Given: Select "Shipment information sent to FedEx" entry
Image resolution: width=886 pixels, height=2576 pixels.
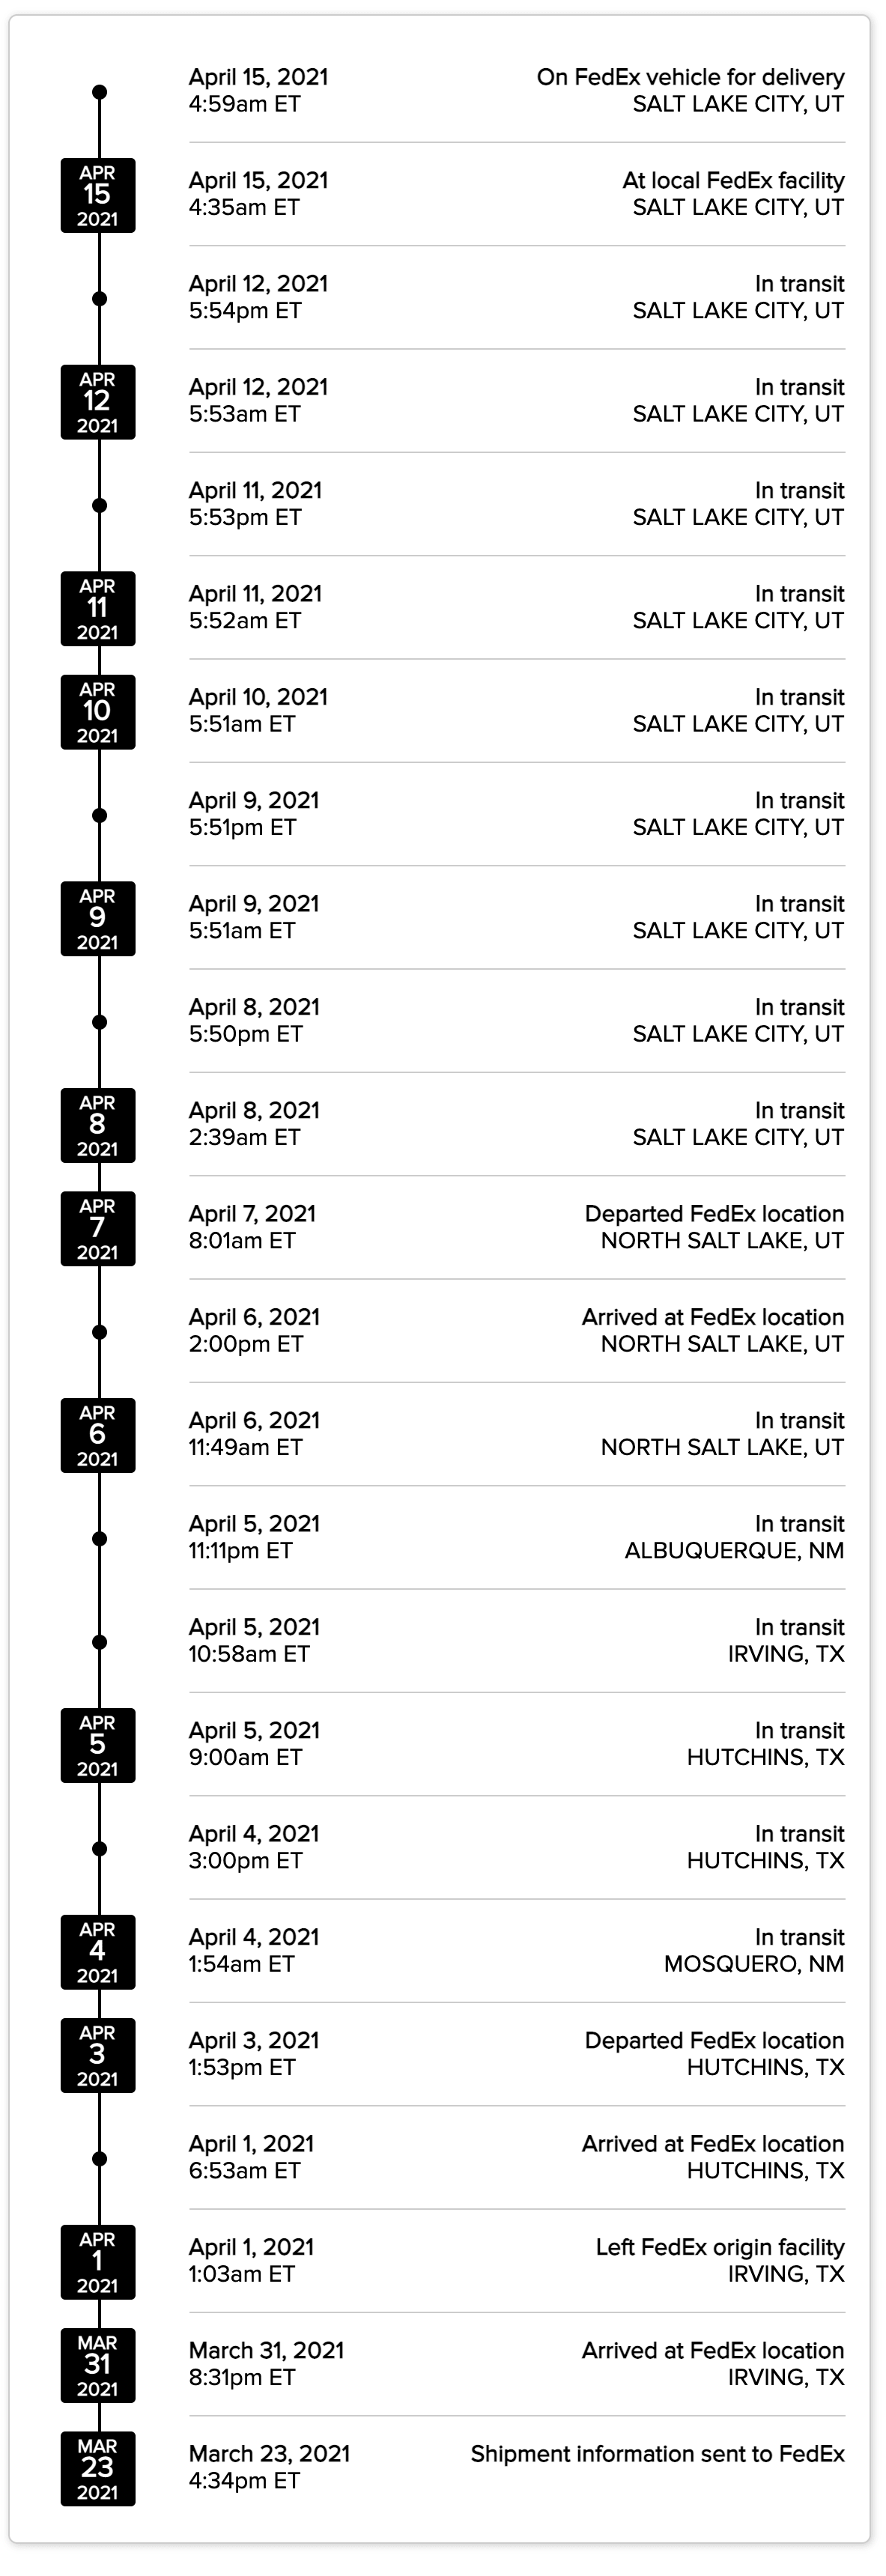Looking at the screenshot, I should [657, 2454].
